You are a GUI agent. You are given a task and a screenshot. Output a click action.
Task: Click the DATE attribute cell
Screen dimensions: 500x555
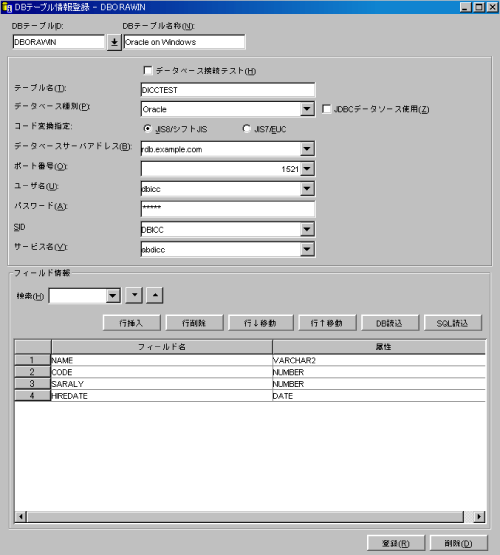coord(379,396)
